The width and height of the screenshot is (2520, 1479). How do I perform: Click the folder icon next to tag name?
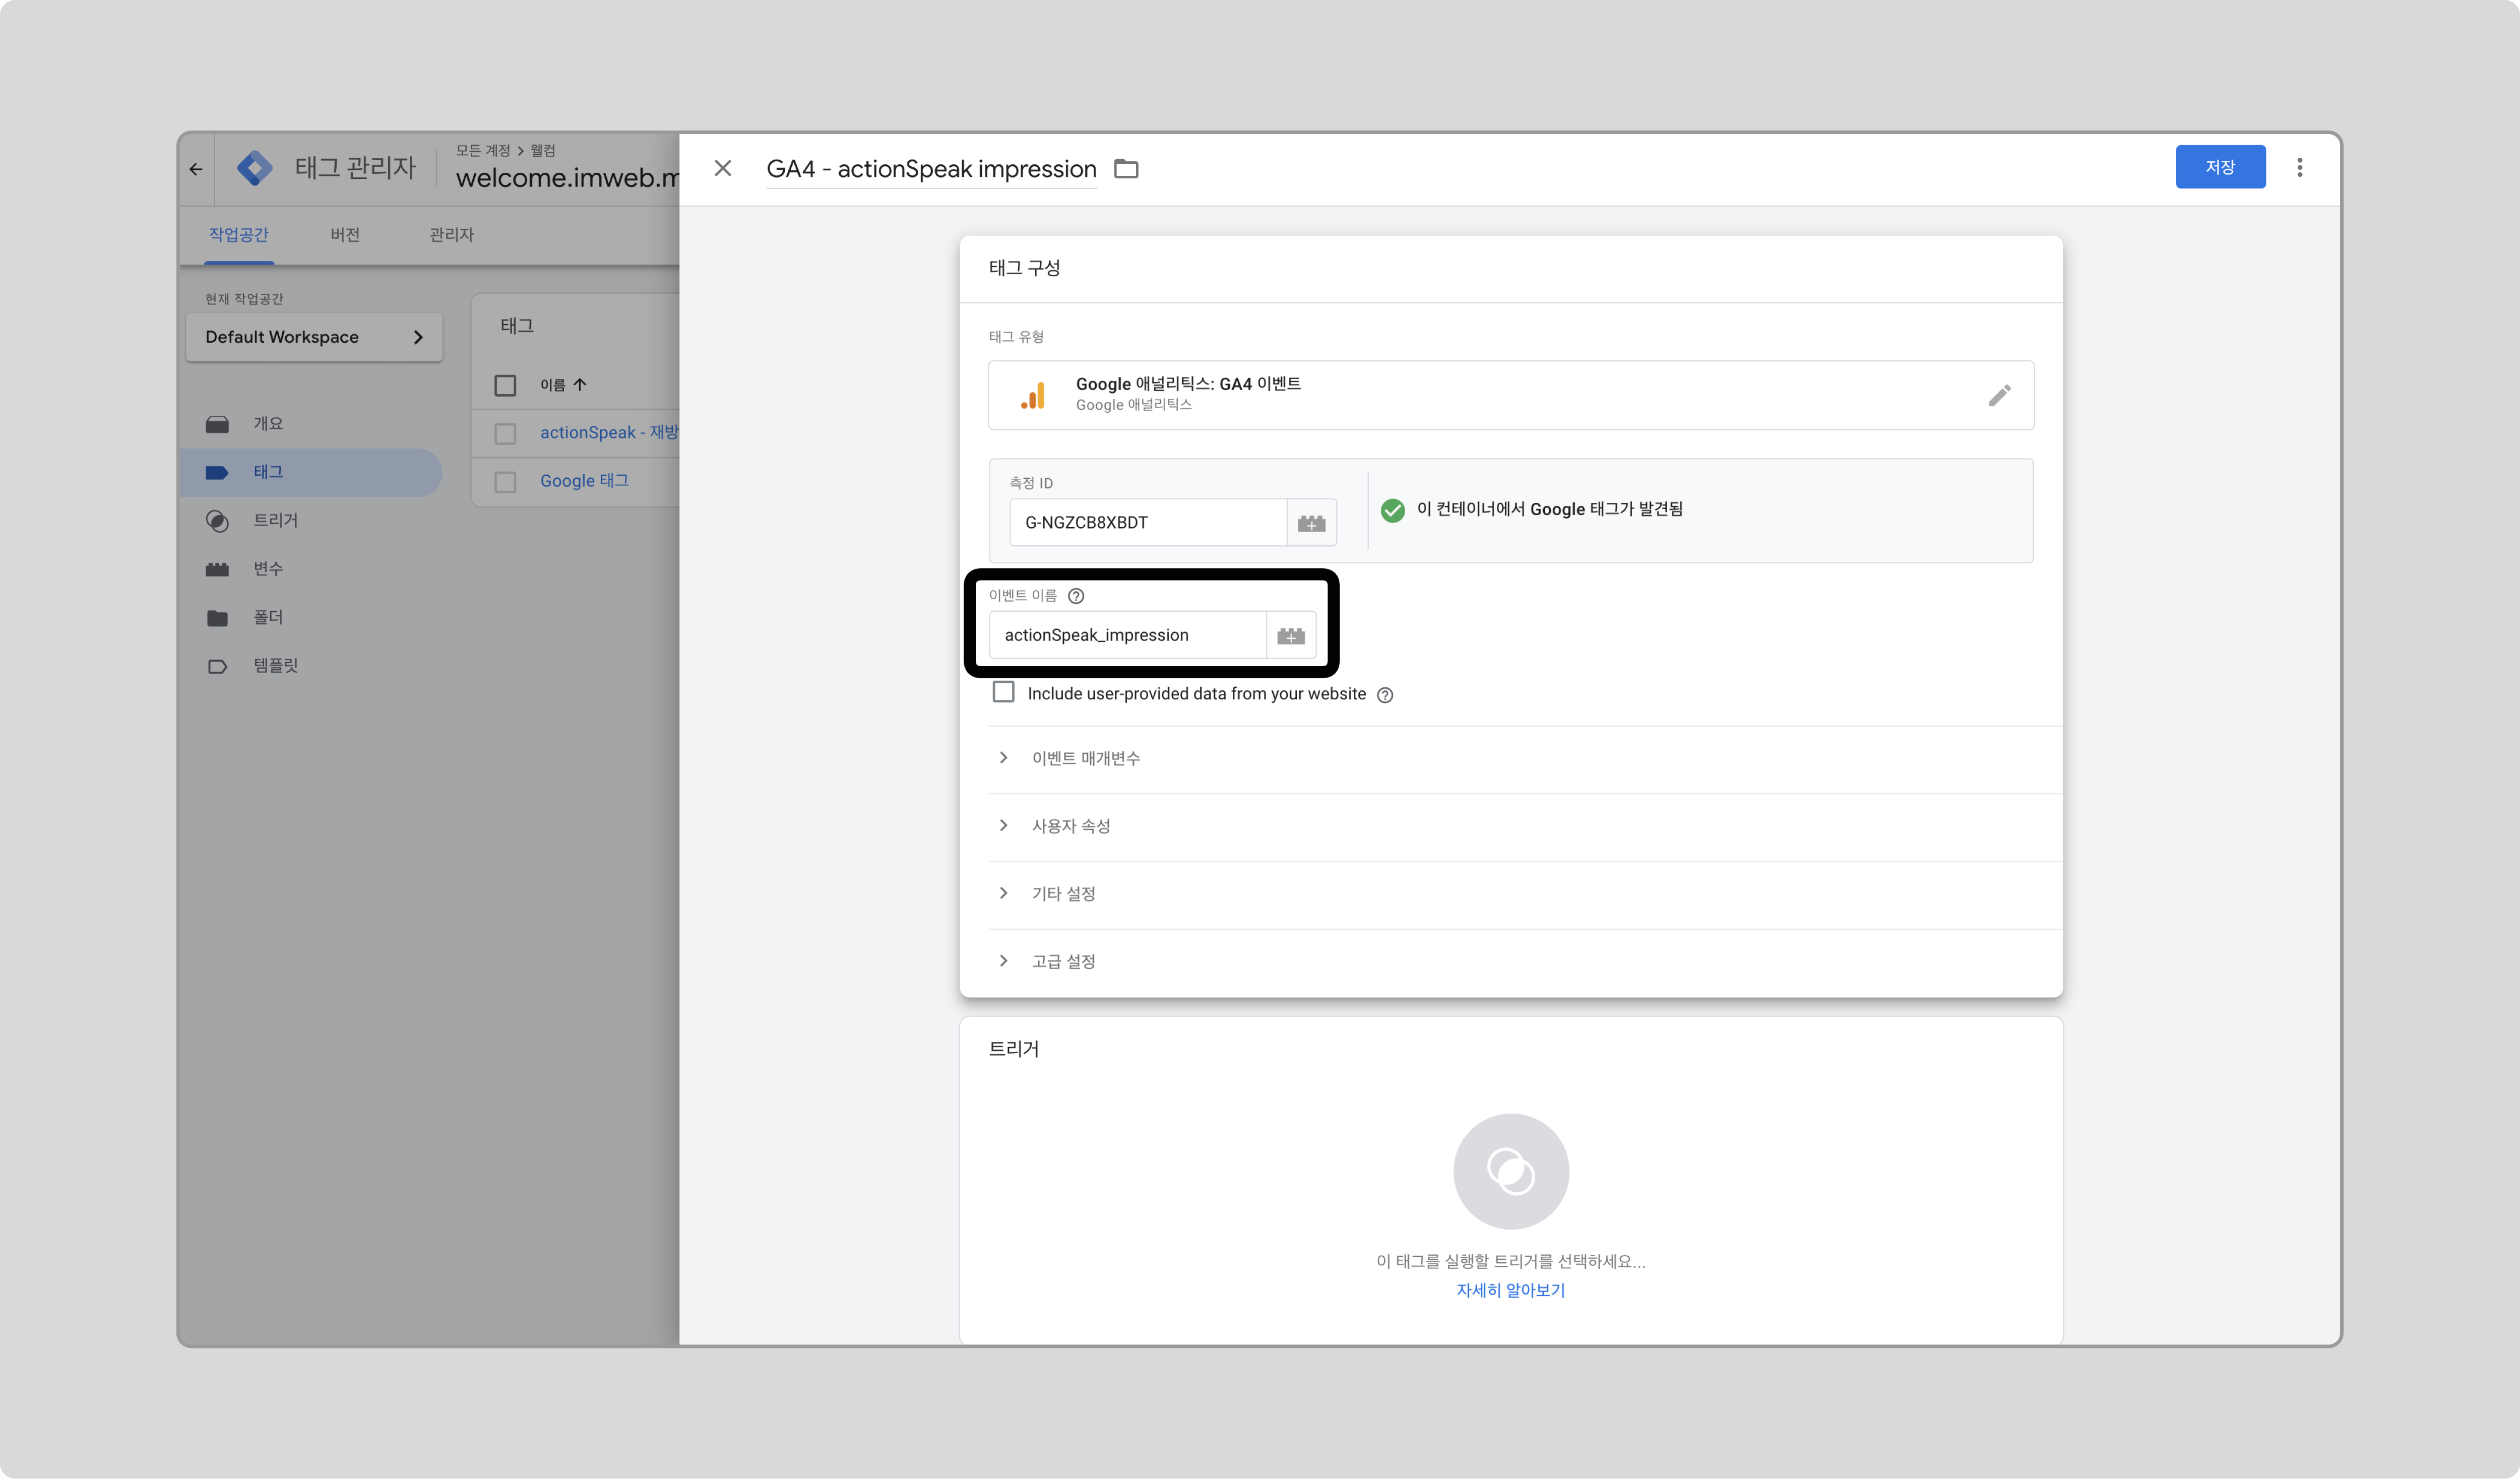(1126, 169)
